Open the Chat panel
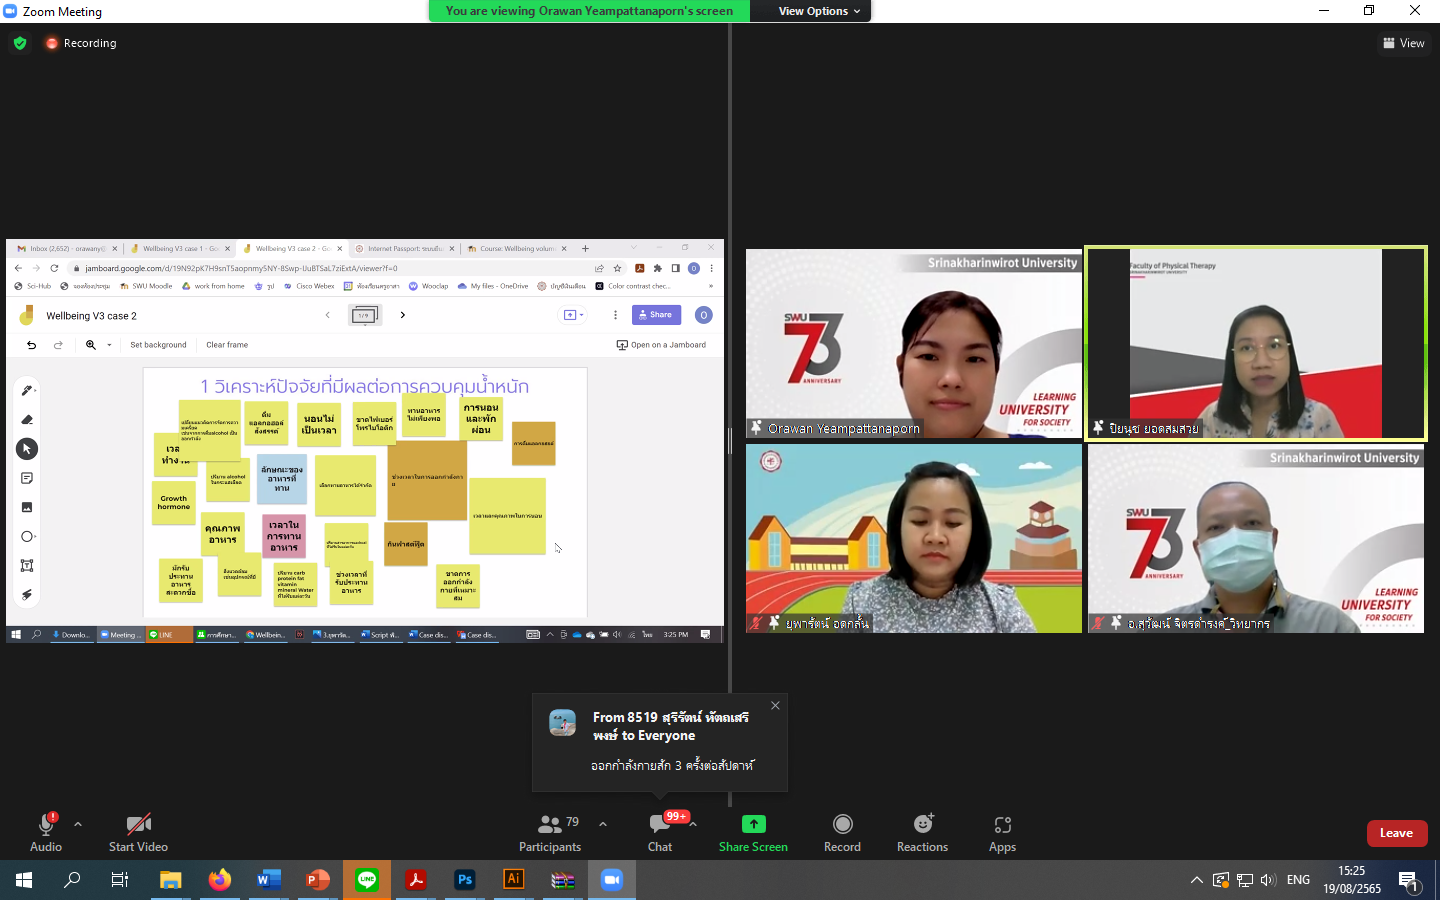1440x900 pixels. click(x=659, y=831)
